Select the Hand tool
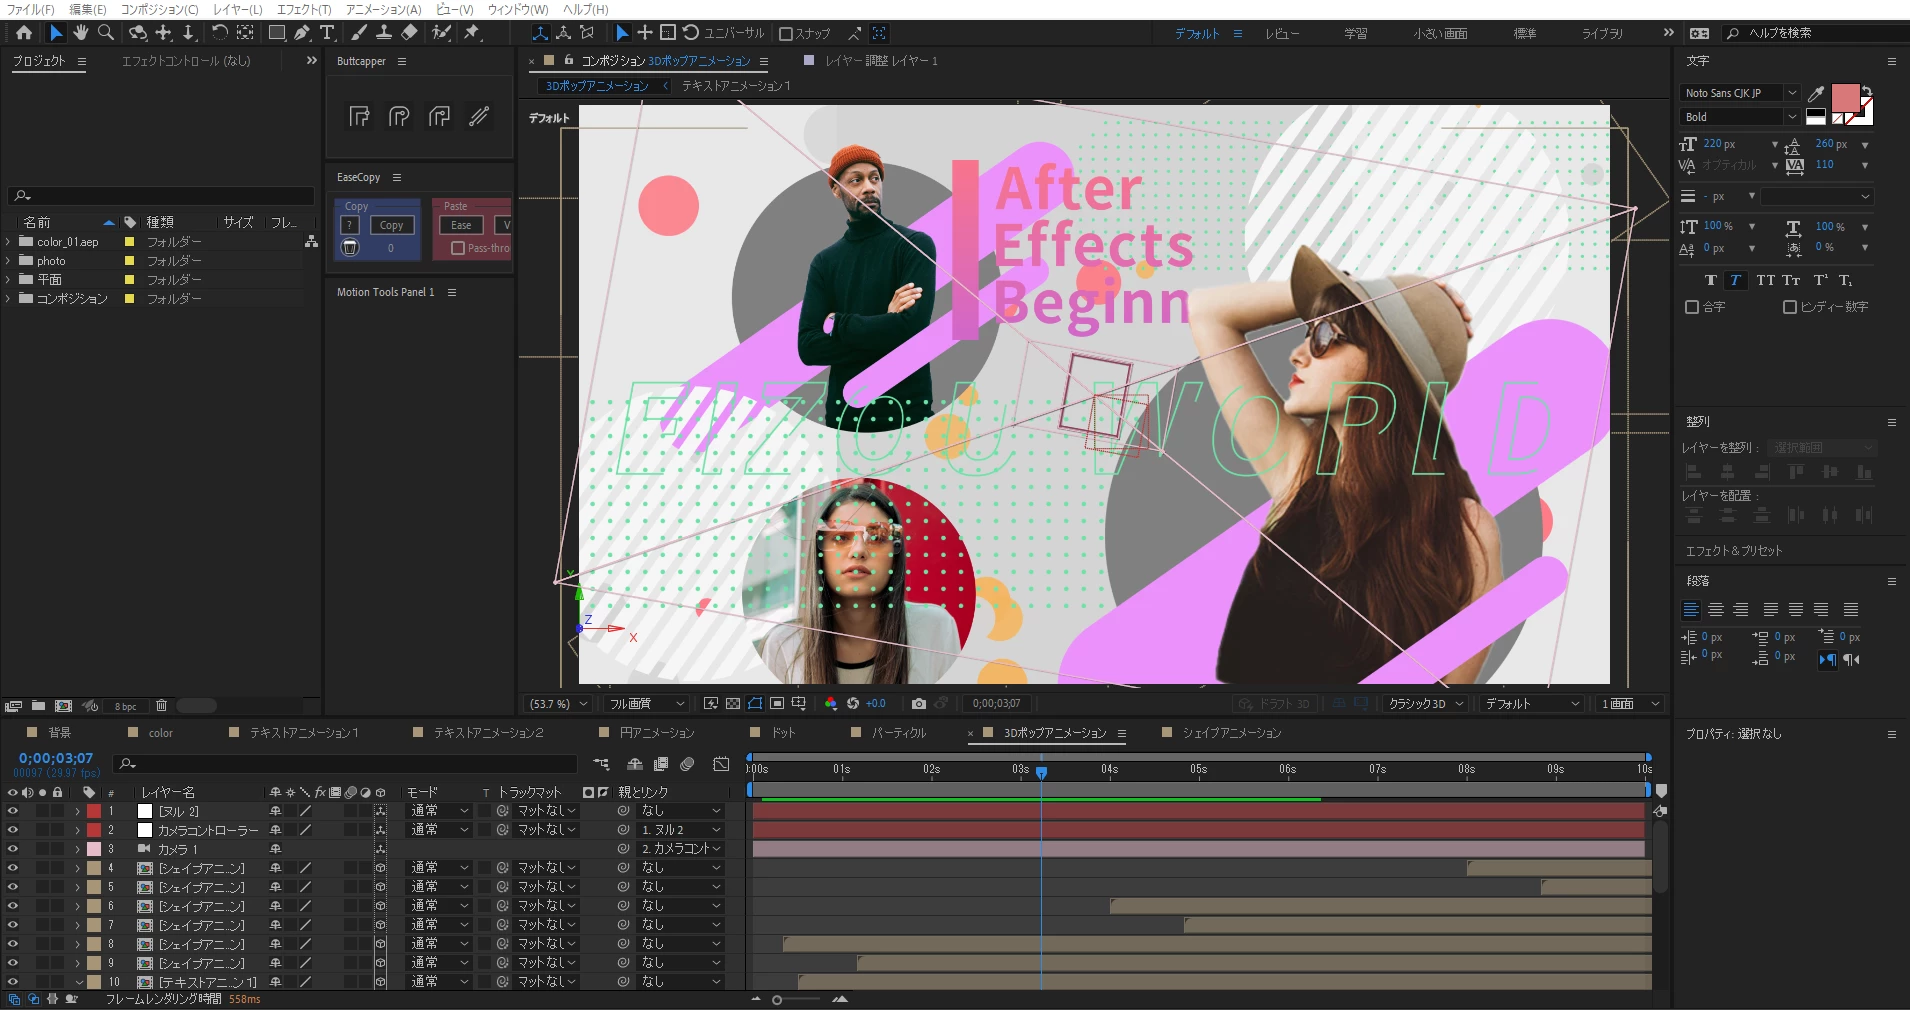The width and height of the screenshot is (1910, 1010). point(80,33)
